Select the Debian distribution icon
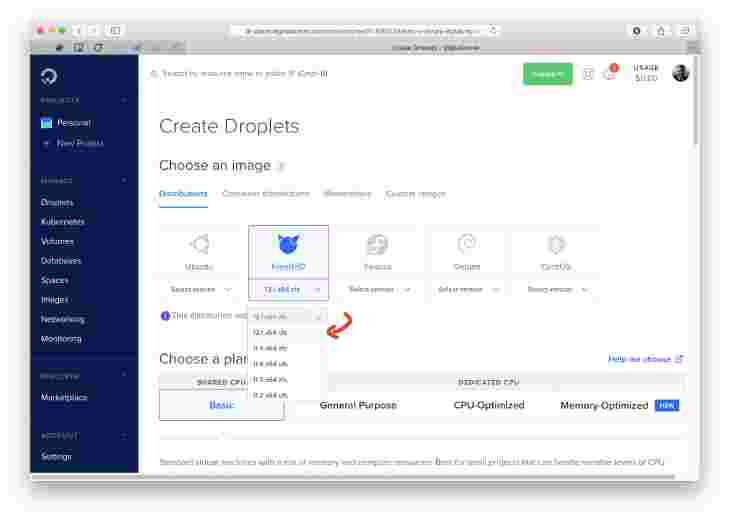The width and height of the screenshot is (730, 521). coord(466,244)
